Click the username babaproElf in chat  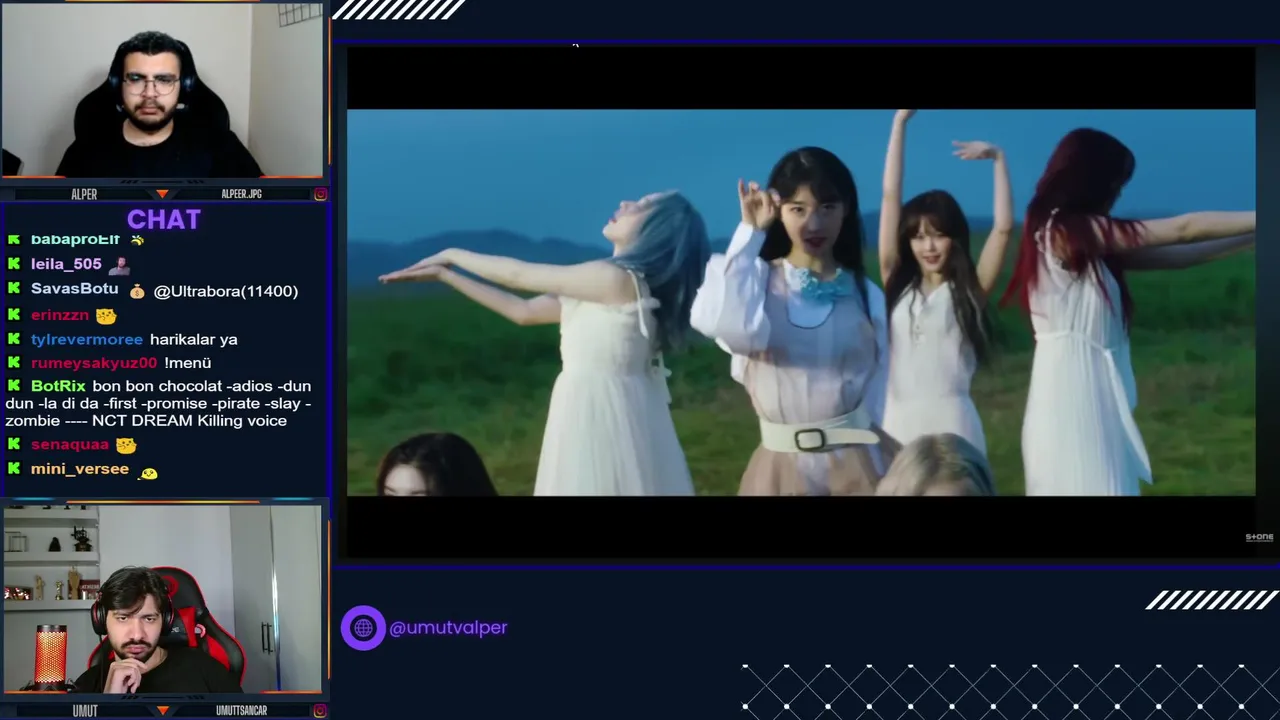pyautogui.click(x=75, y=240)
